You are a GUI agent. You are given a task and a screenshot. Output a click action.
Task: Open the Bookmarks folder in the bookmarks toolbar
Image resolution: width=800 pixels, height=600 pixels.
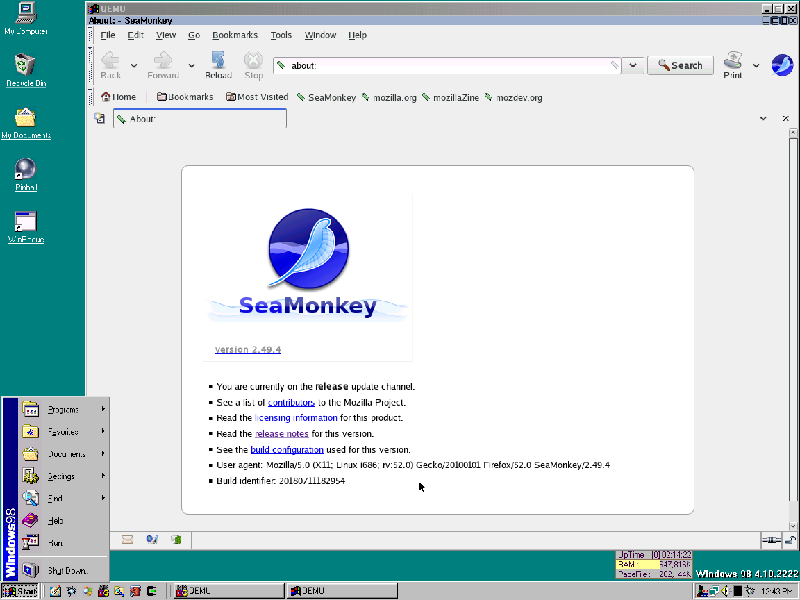coord(185,97)
